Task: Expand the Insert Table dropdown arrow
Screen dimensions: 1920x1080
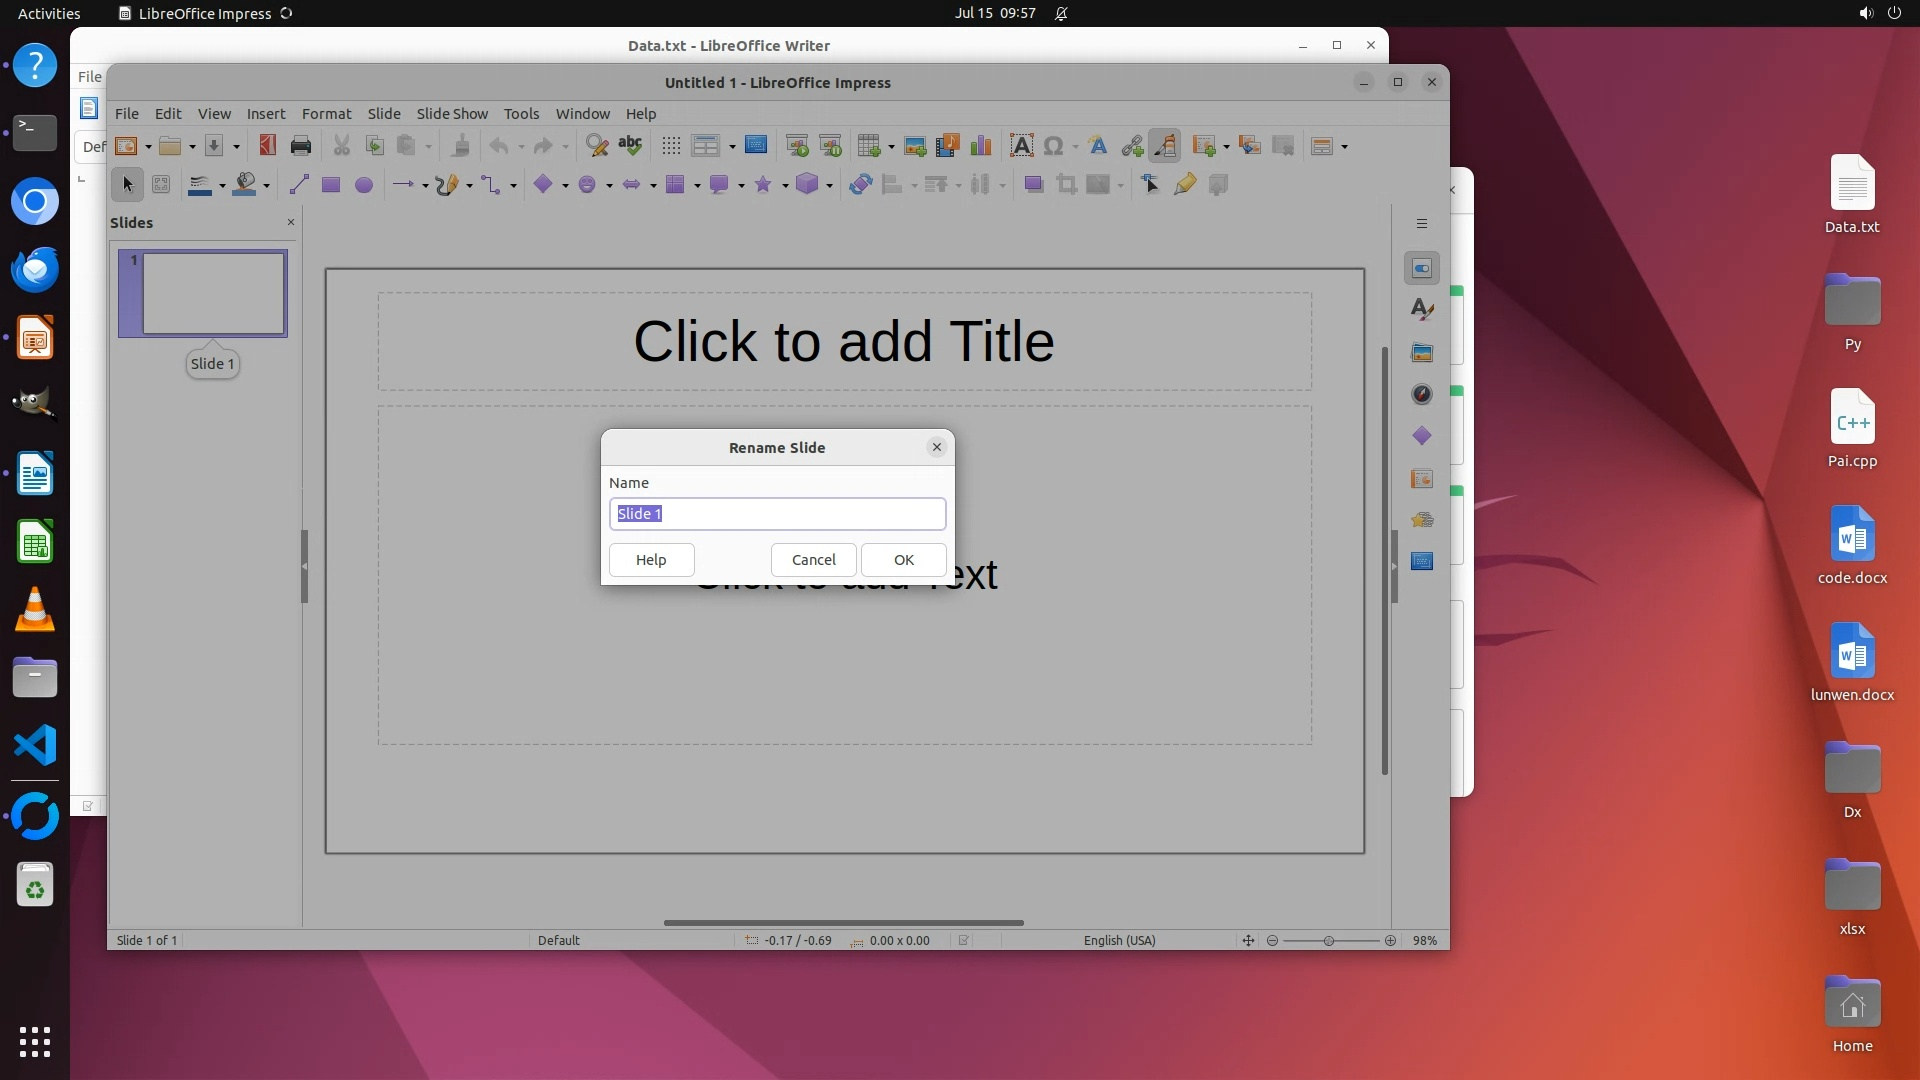Action: (x=891, y=147)
